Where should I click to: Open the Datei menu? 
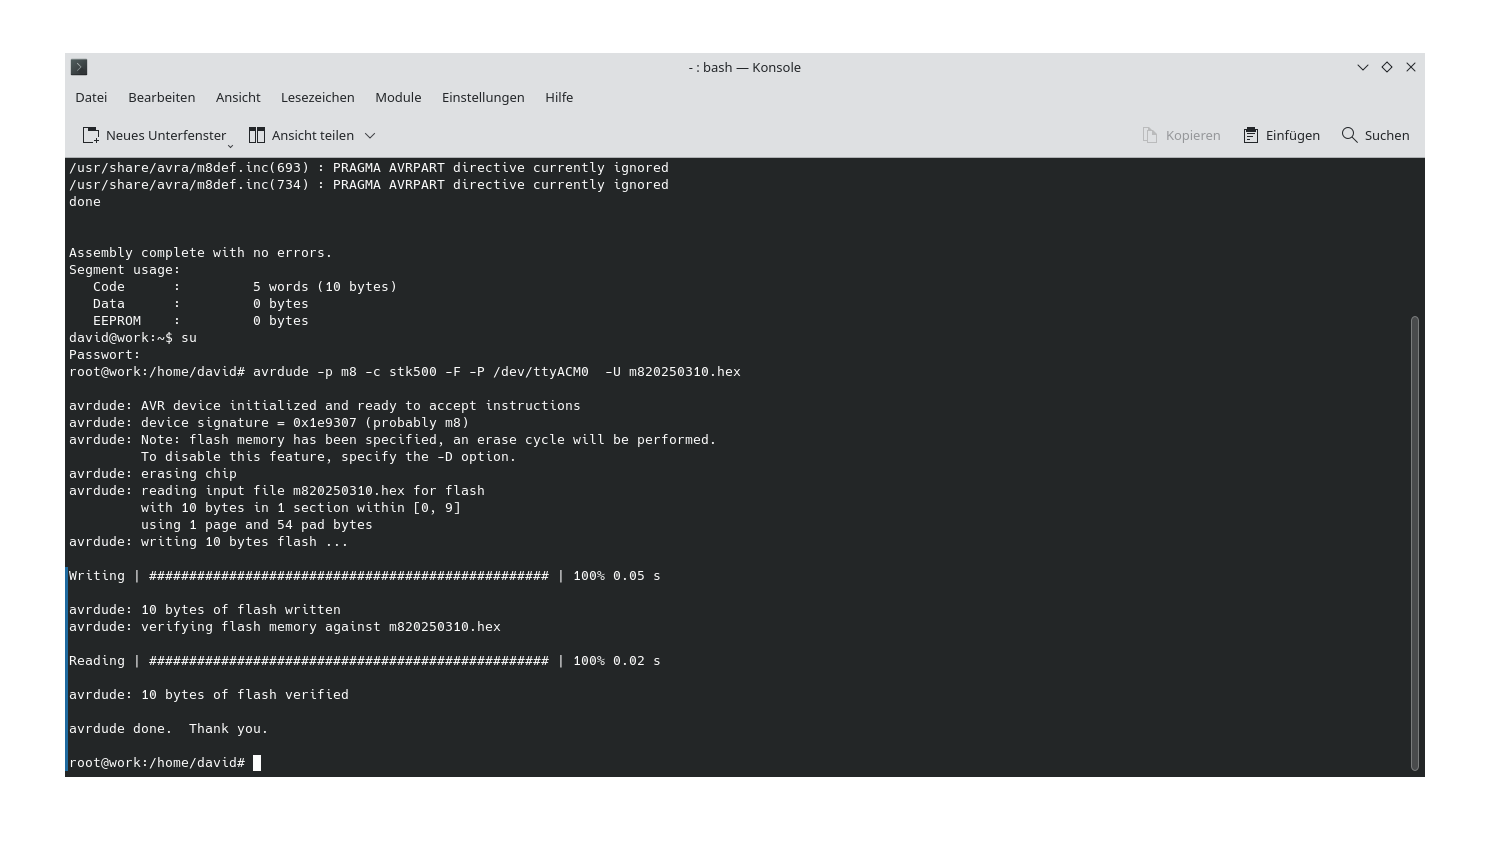coord(90,97)
